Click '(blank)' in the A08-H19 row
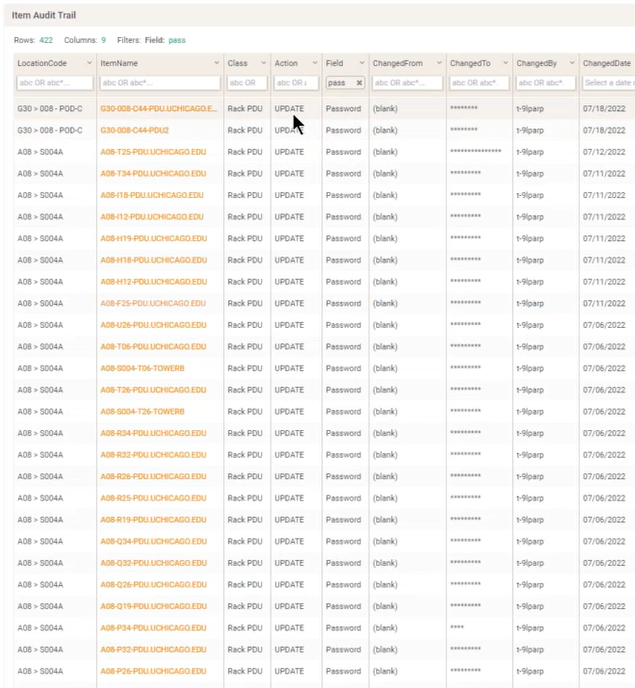Viewport: 635px width, 688px height. (385, 238)
